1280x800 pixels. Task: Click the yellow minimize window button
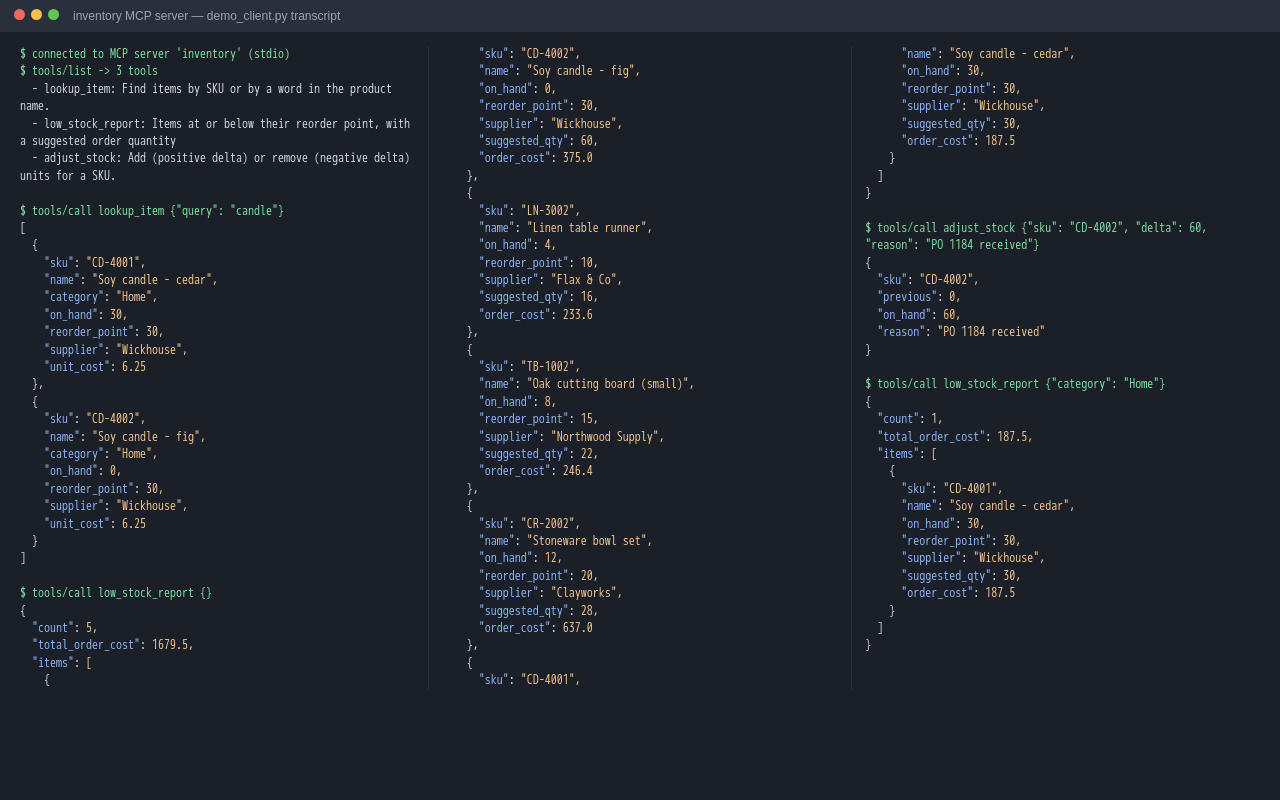click(x=36, y=15)
